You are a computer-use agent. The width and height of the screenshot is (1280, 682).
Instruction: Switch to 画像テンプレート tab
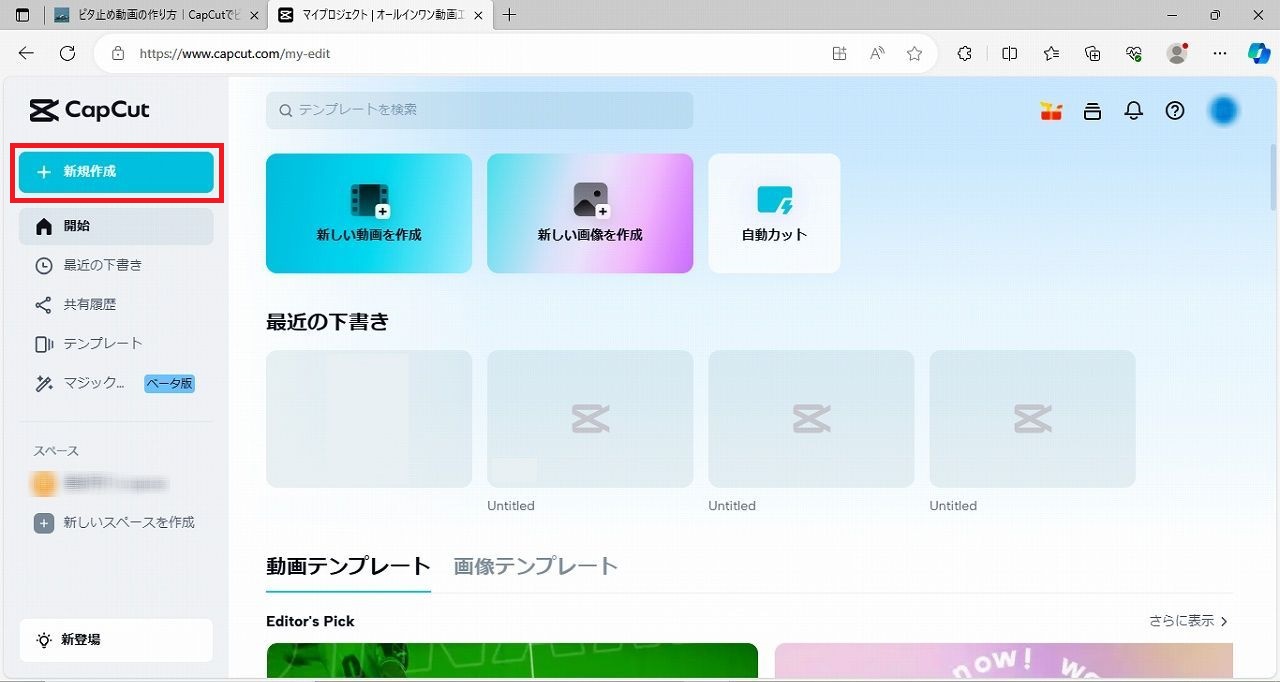(x=535, y=566)
